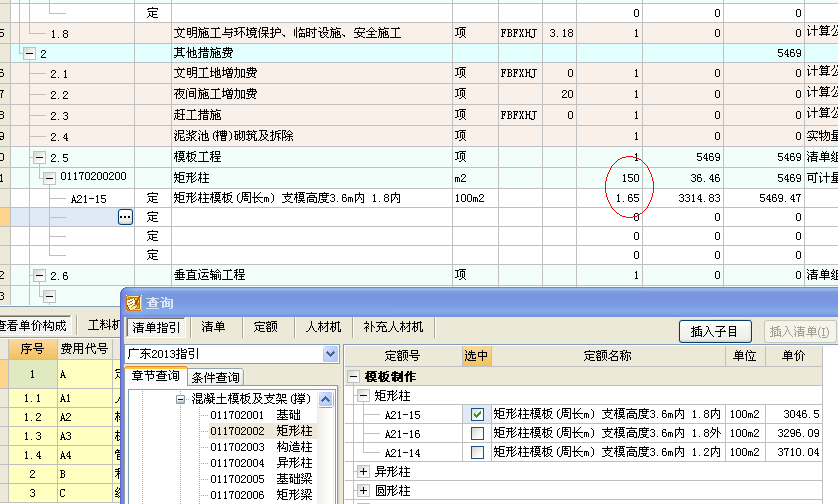The height and width of the screenshot is (504, 838).
Task: Expand the 圆形柱 group
Action: click(x=363, y=491)
